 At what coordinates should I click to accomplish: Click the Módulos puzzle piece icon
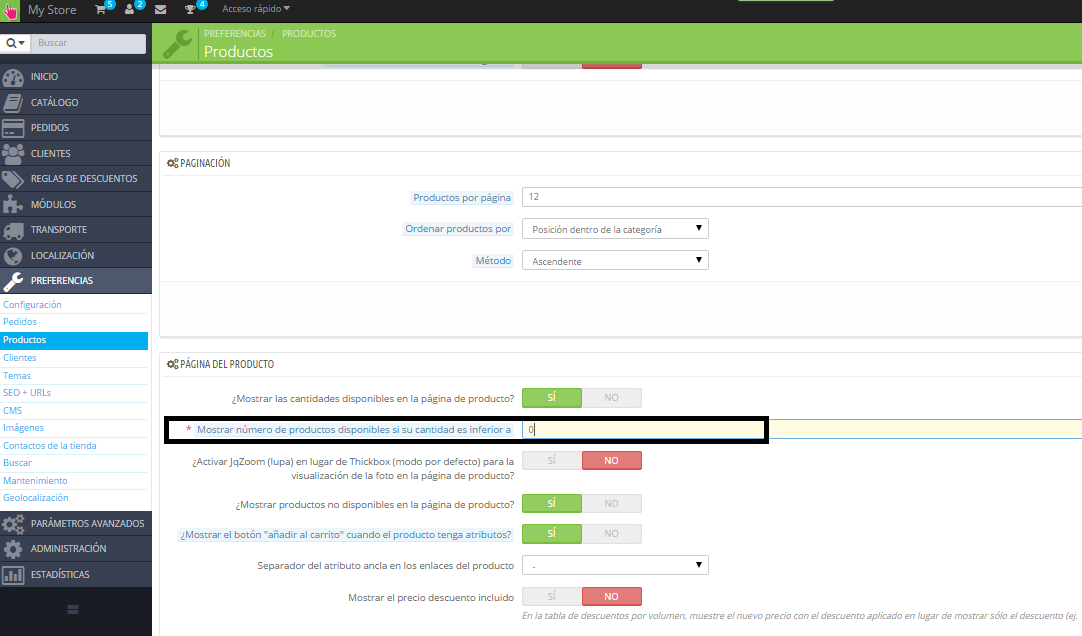(x=13, y=204)
